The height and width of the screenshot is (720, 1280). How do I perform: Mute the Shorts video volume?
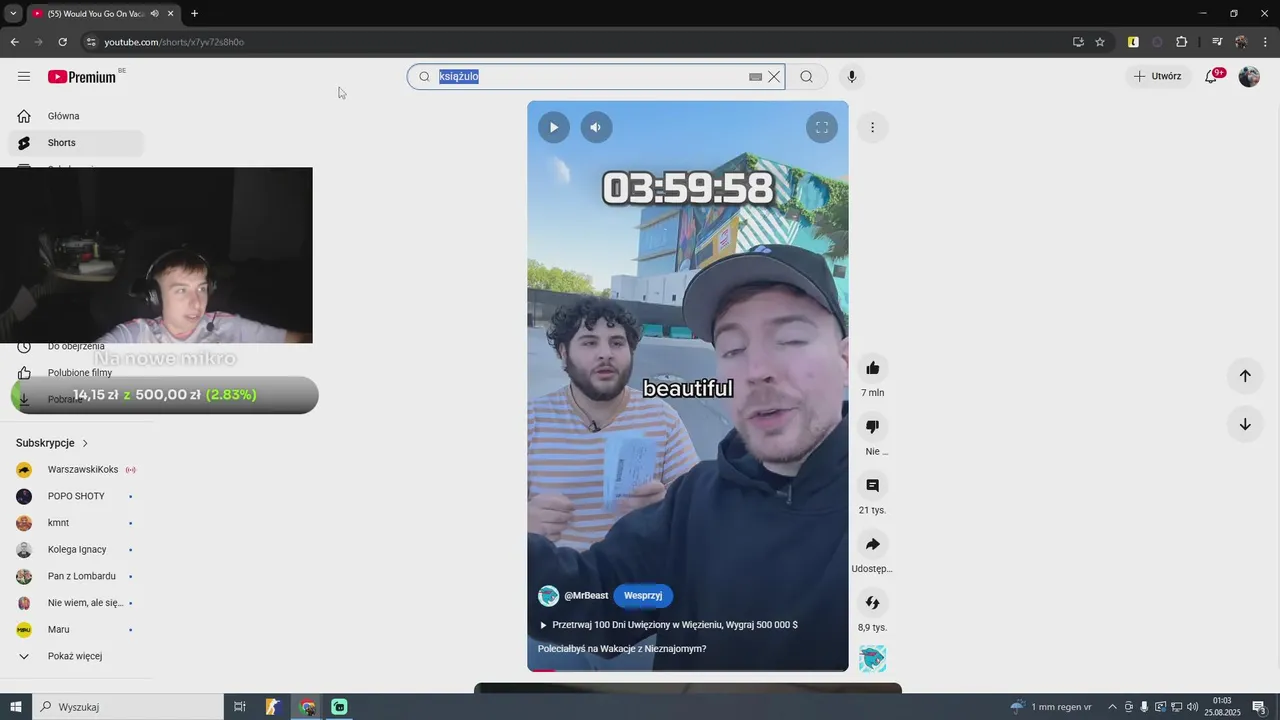[596, 127]
